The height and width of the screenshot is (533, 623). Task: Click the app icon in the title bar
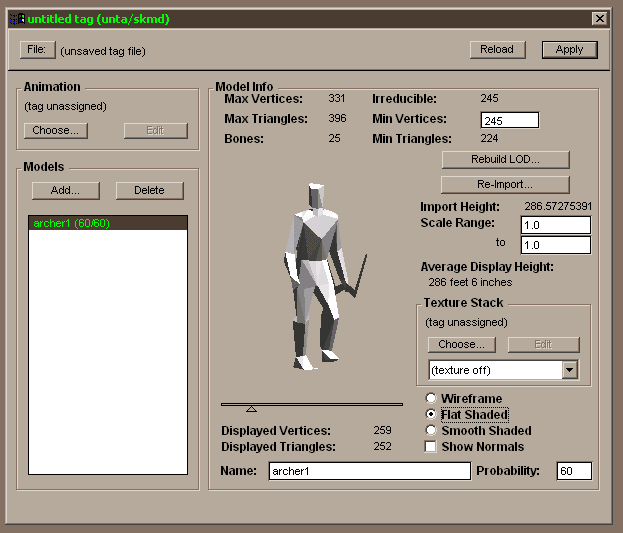click(x=16, y=18)
